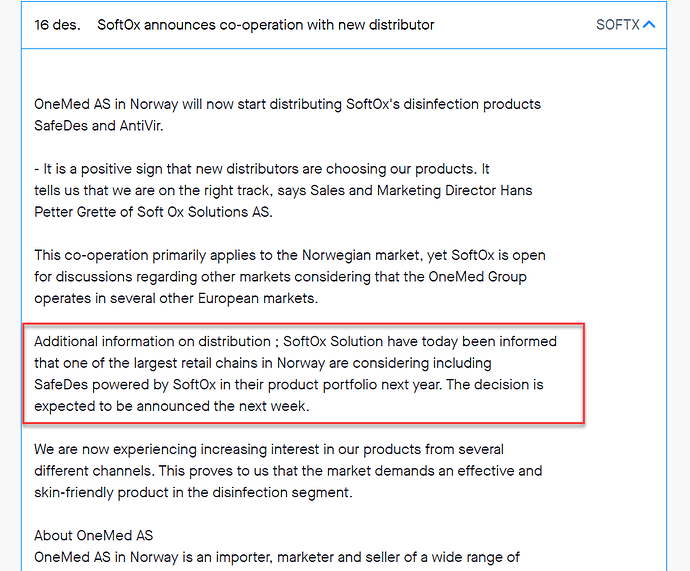Click line 'SafeDes powered by SoftOx in their product portfolio'
Screen dimensions: 690x571
click(289, 385)
